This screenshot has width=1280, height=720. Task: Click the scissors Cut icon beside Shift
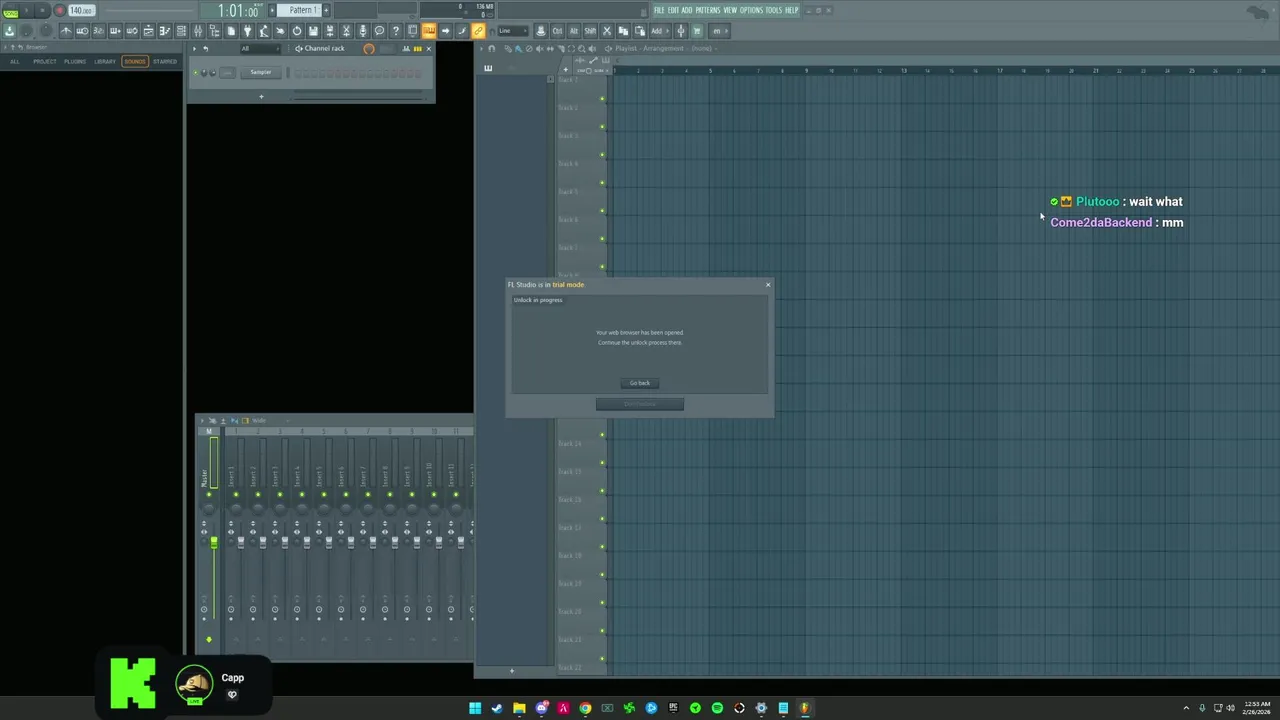[x=607, y=31]
